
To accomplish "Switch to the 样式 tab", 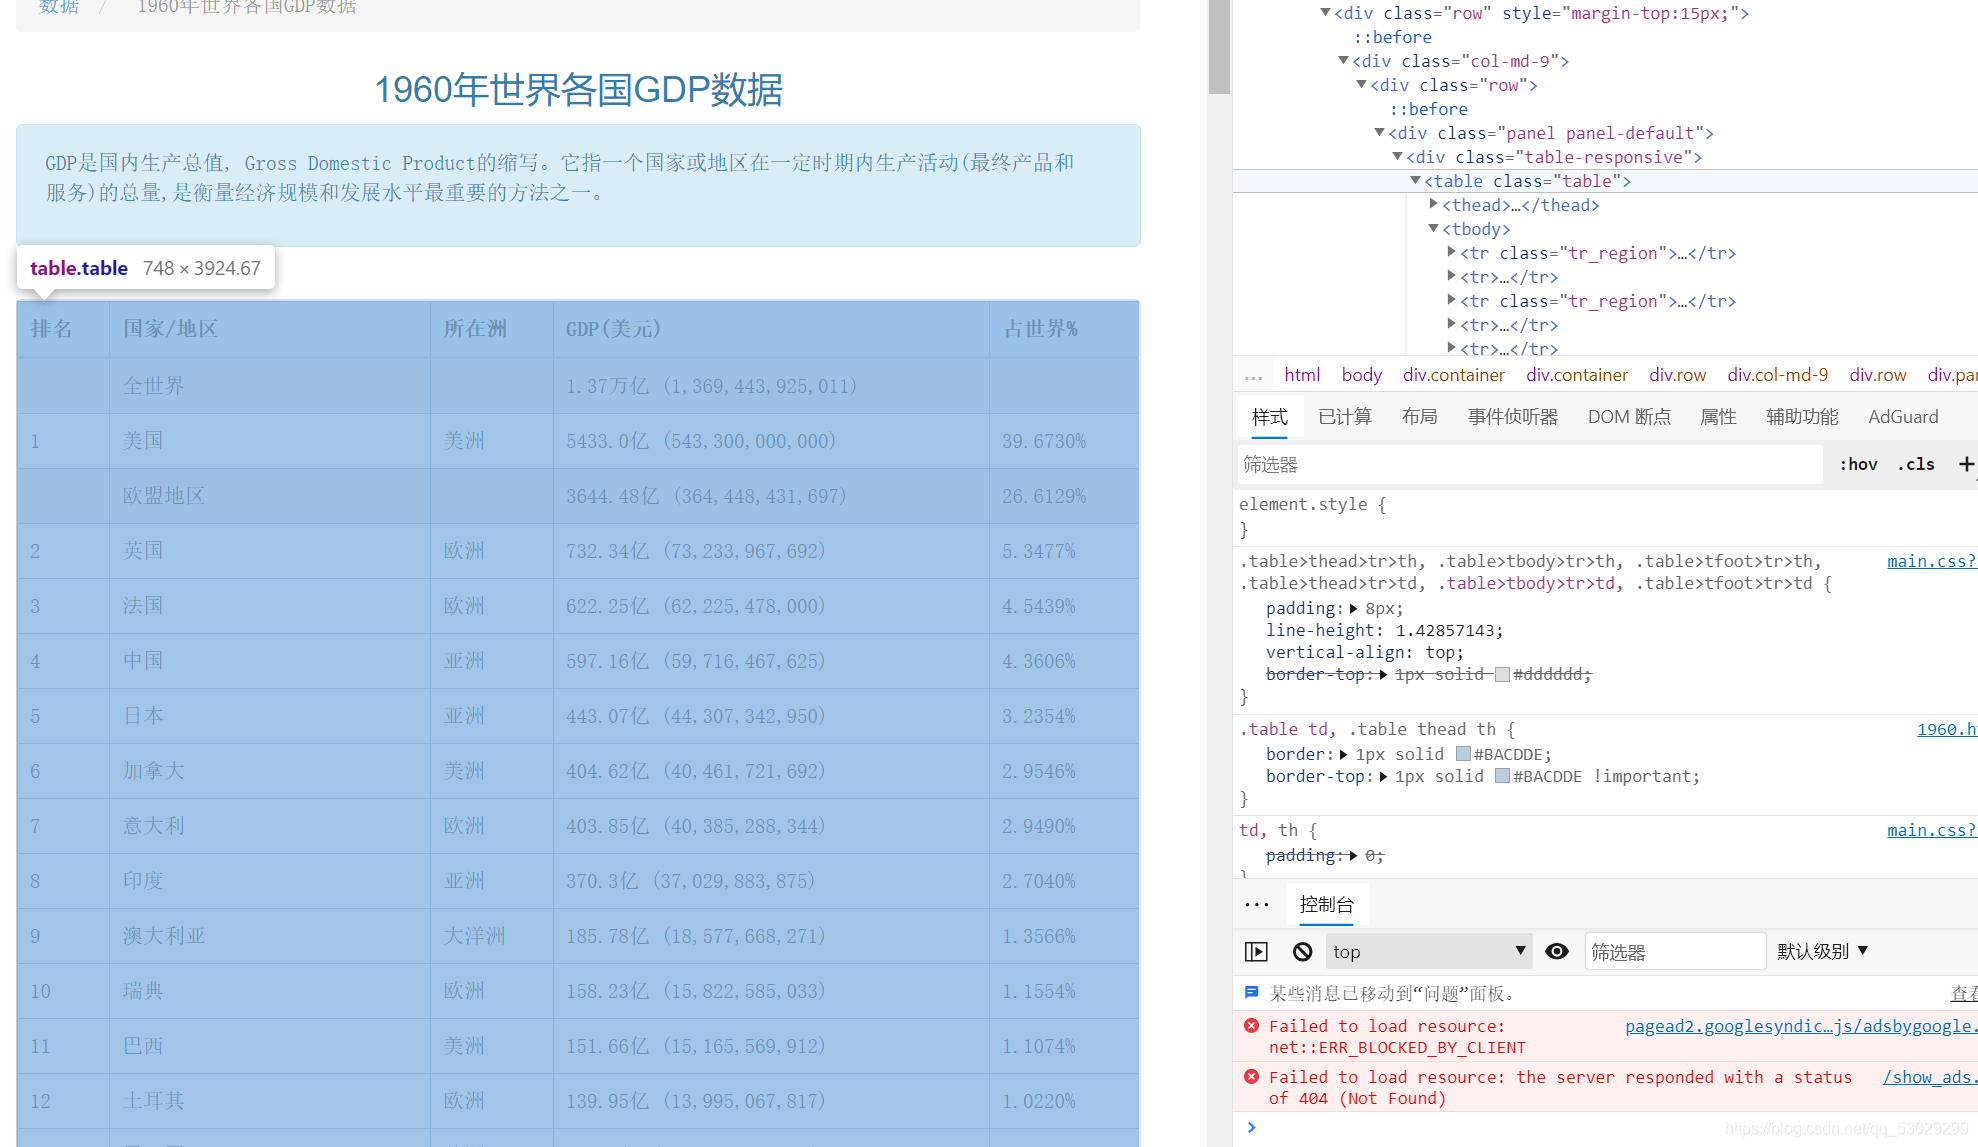I will [x=1270, y=417].
